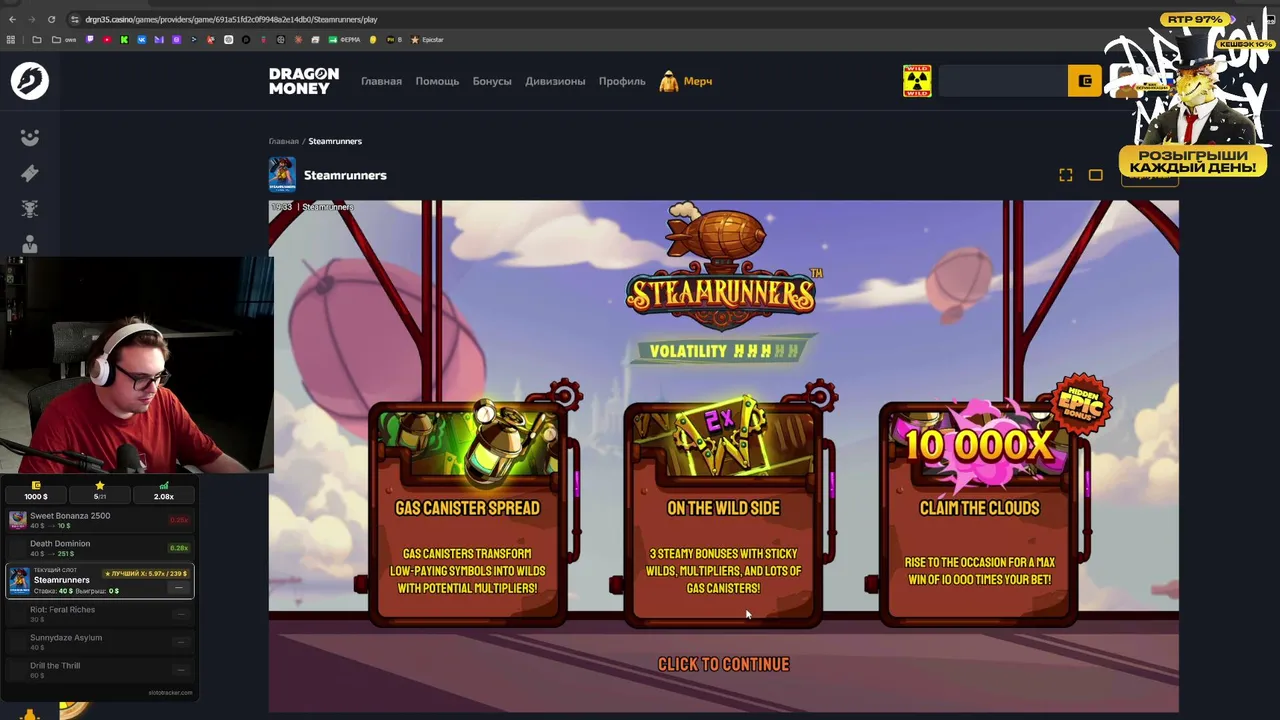Click the 0.25x badge on Sweet Bonanza
1280x720 pixels.
click(x=179, y=520)
